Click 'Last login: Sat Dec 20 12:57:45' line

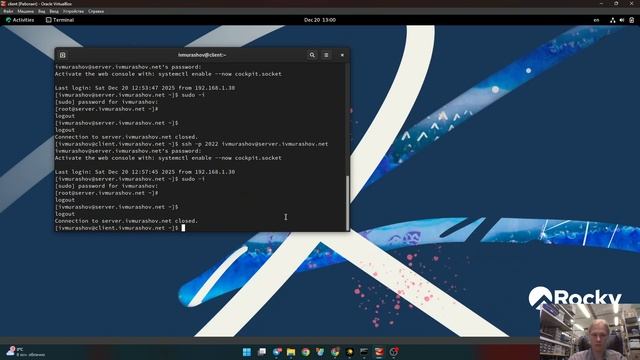[145, 172]
